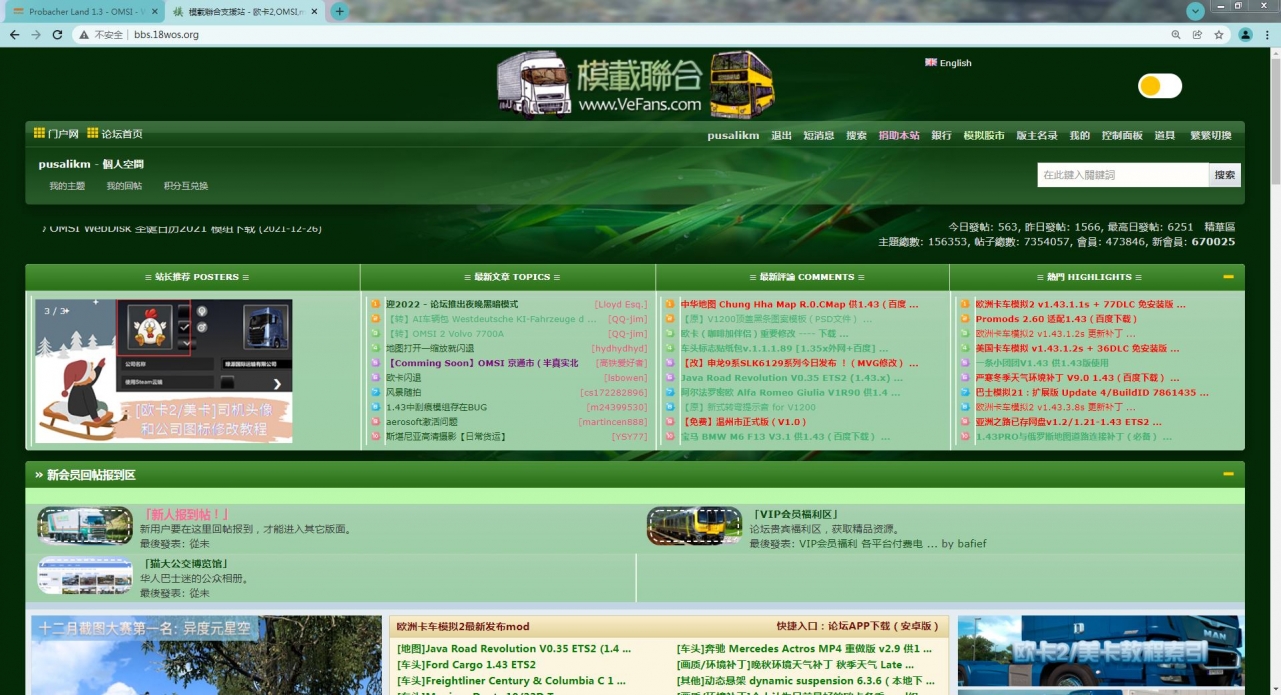Go forward in browser history
The image size is (1281, 695).
36,34
